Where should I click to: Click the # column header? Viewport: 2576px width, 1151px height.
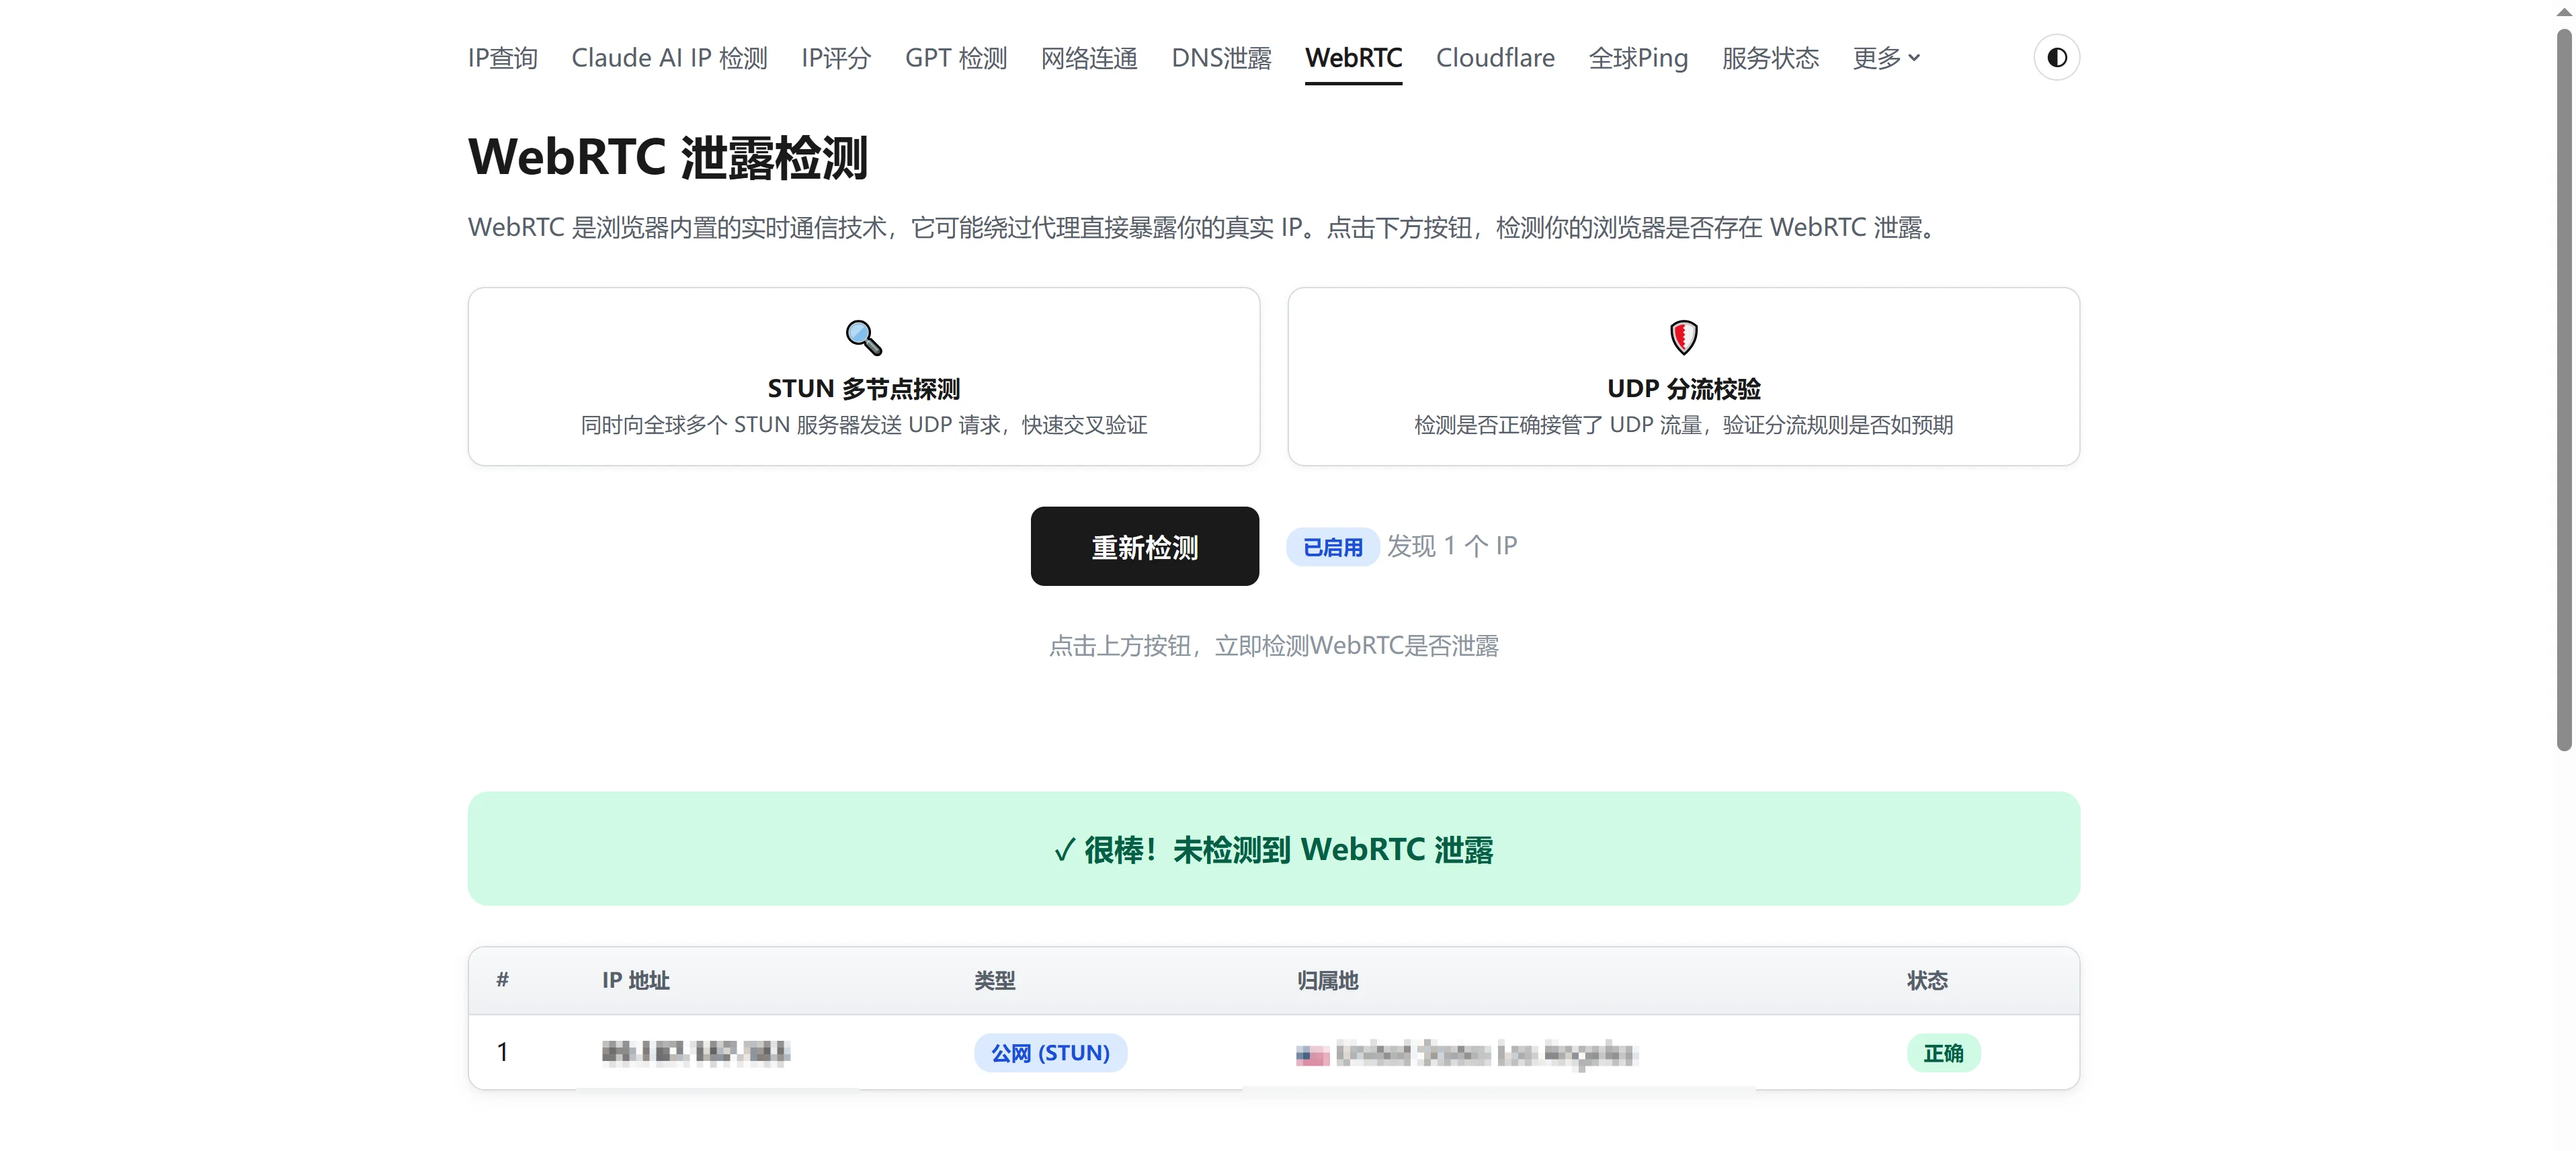[x=502, y=980]
